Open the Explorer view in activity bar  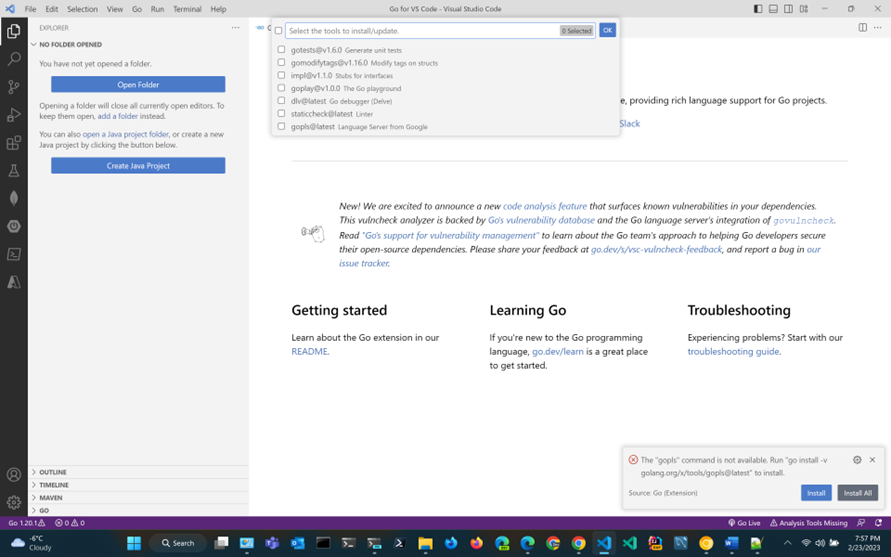click(14, 31)
